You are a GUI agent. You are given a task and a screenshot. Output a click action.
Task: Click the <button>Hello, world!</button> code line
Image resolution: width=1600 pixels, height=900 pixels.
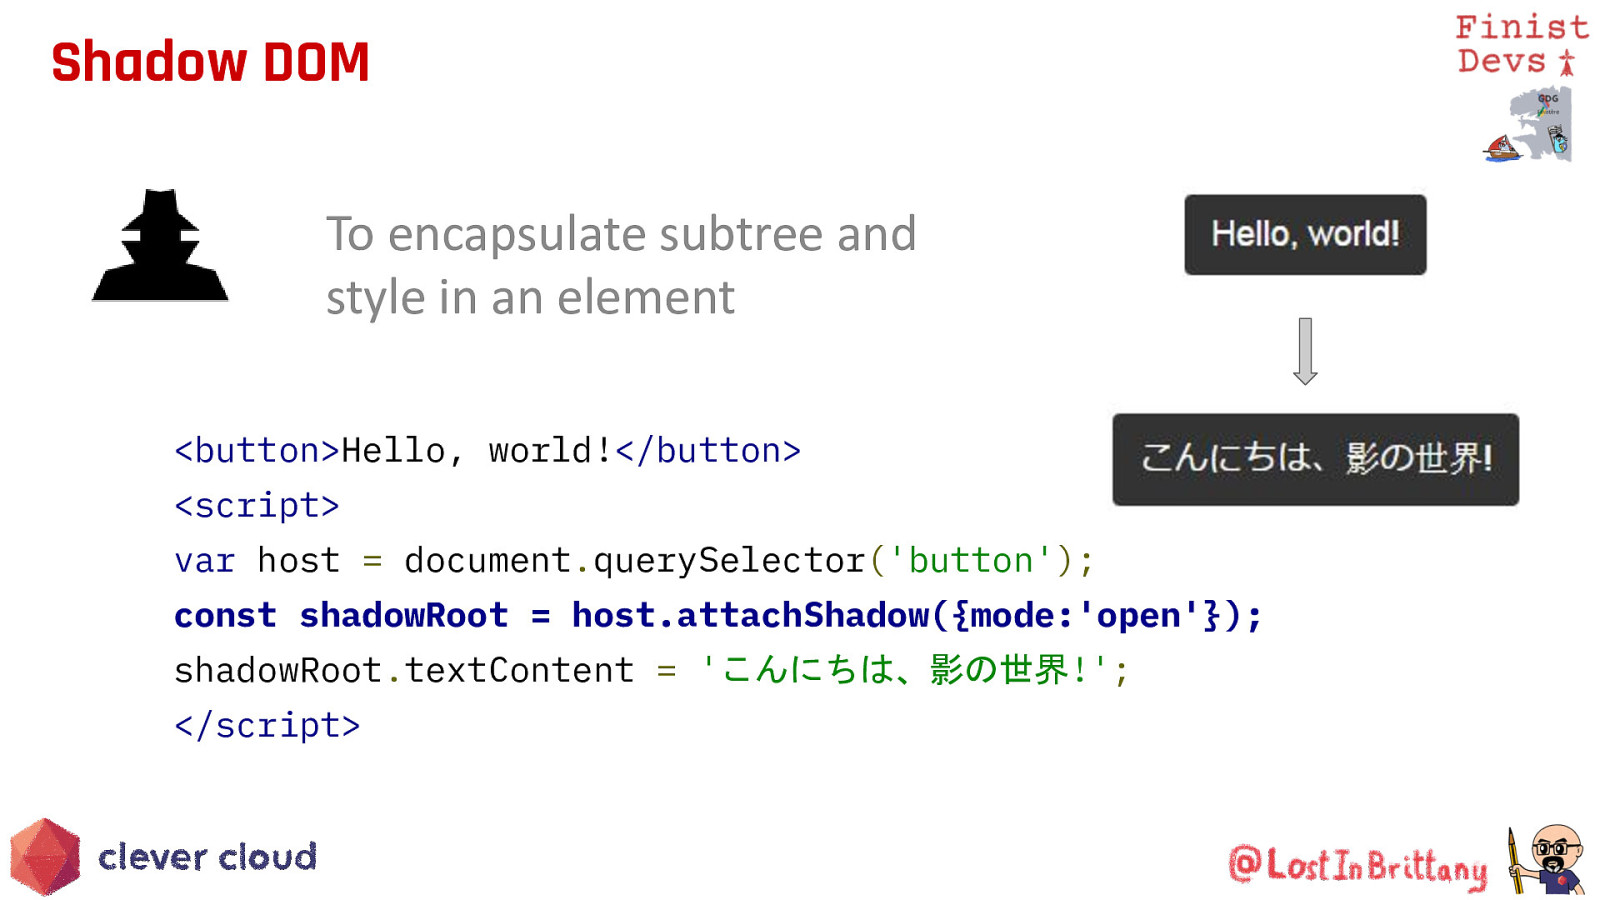tap(487, 451)
